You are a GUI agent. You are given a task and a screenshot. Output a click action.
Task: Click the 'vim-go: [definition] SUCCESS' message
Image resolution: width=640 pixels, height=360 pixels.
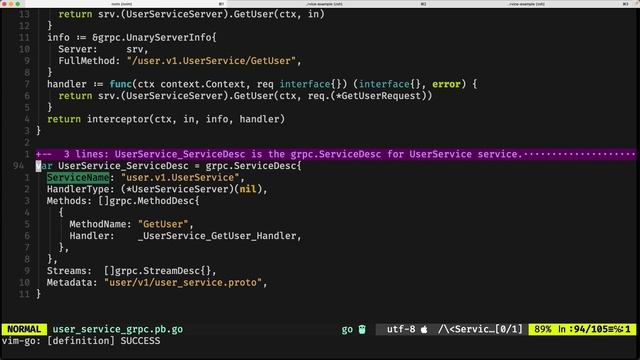click(x=81, y=341)
